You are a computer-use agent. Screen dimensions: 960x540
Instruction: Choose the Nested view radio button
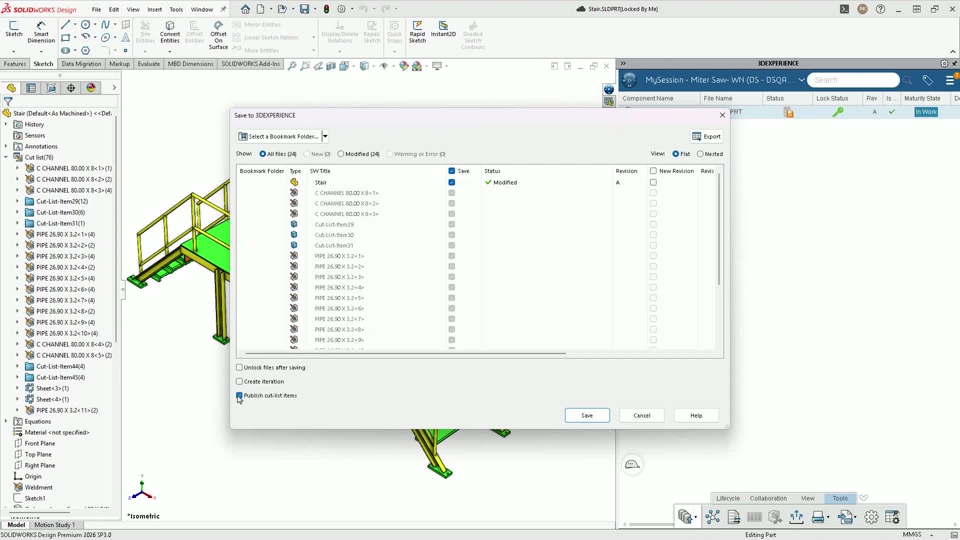tap(700, 154)
